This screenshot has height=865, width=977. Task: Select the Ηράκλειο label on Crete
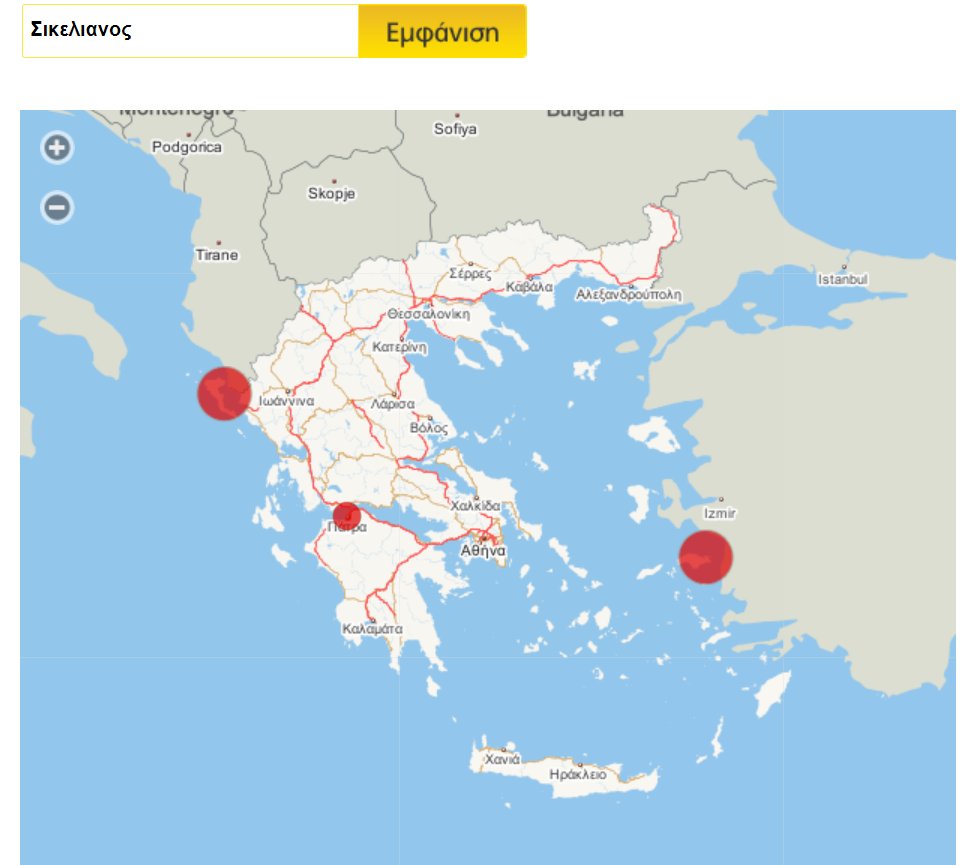pos(579,775)
